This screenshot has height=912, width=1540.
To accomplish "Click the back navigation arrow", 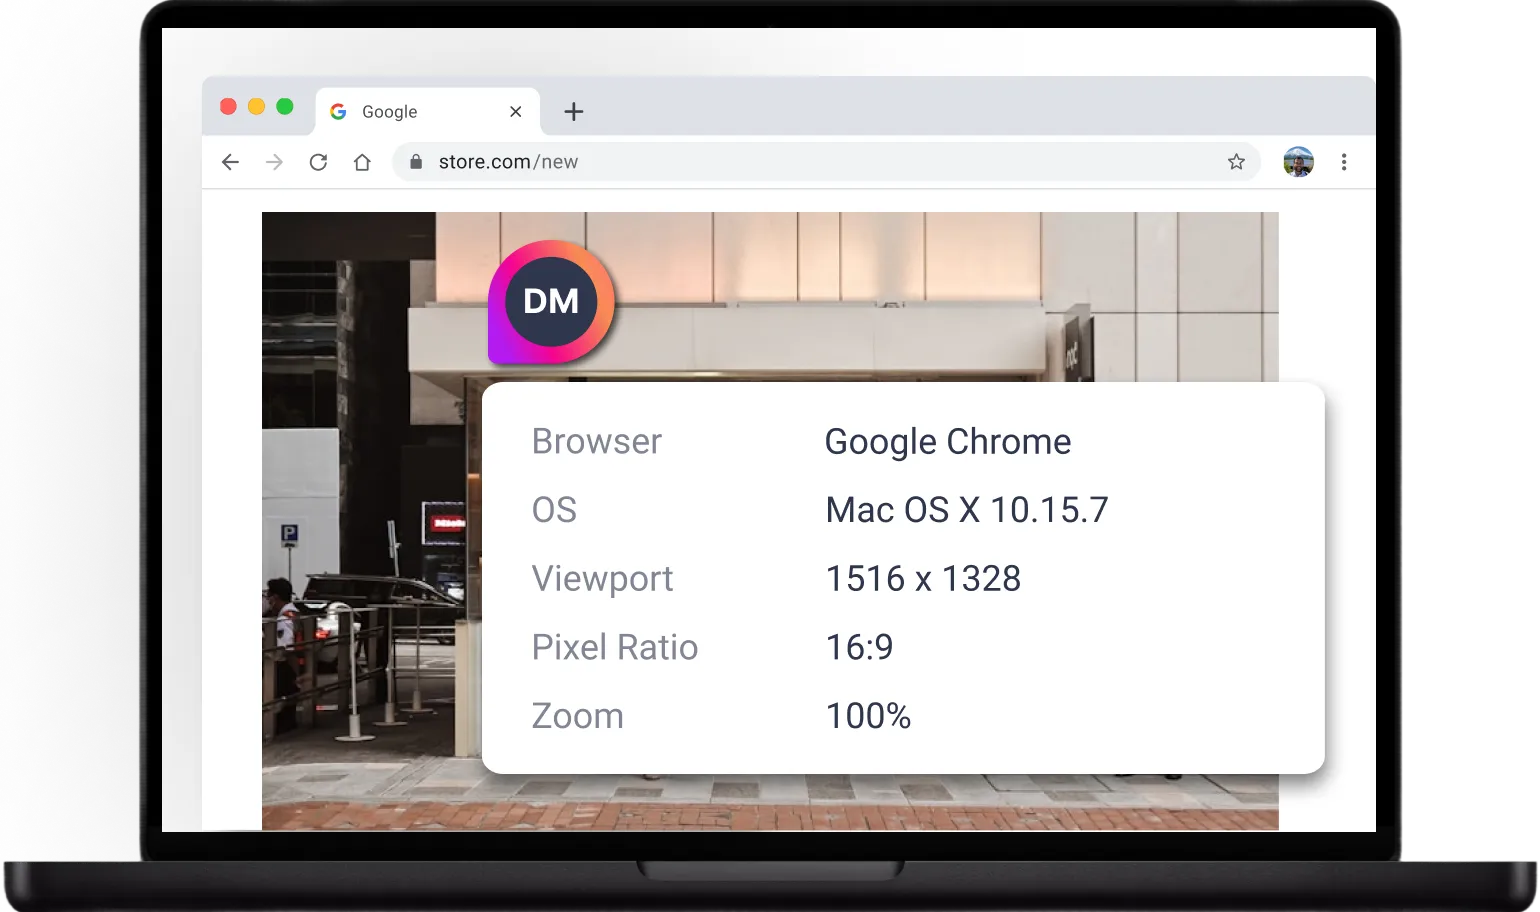I will tap(230, 162).
